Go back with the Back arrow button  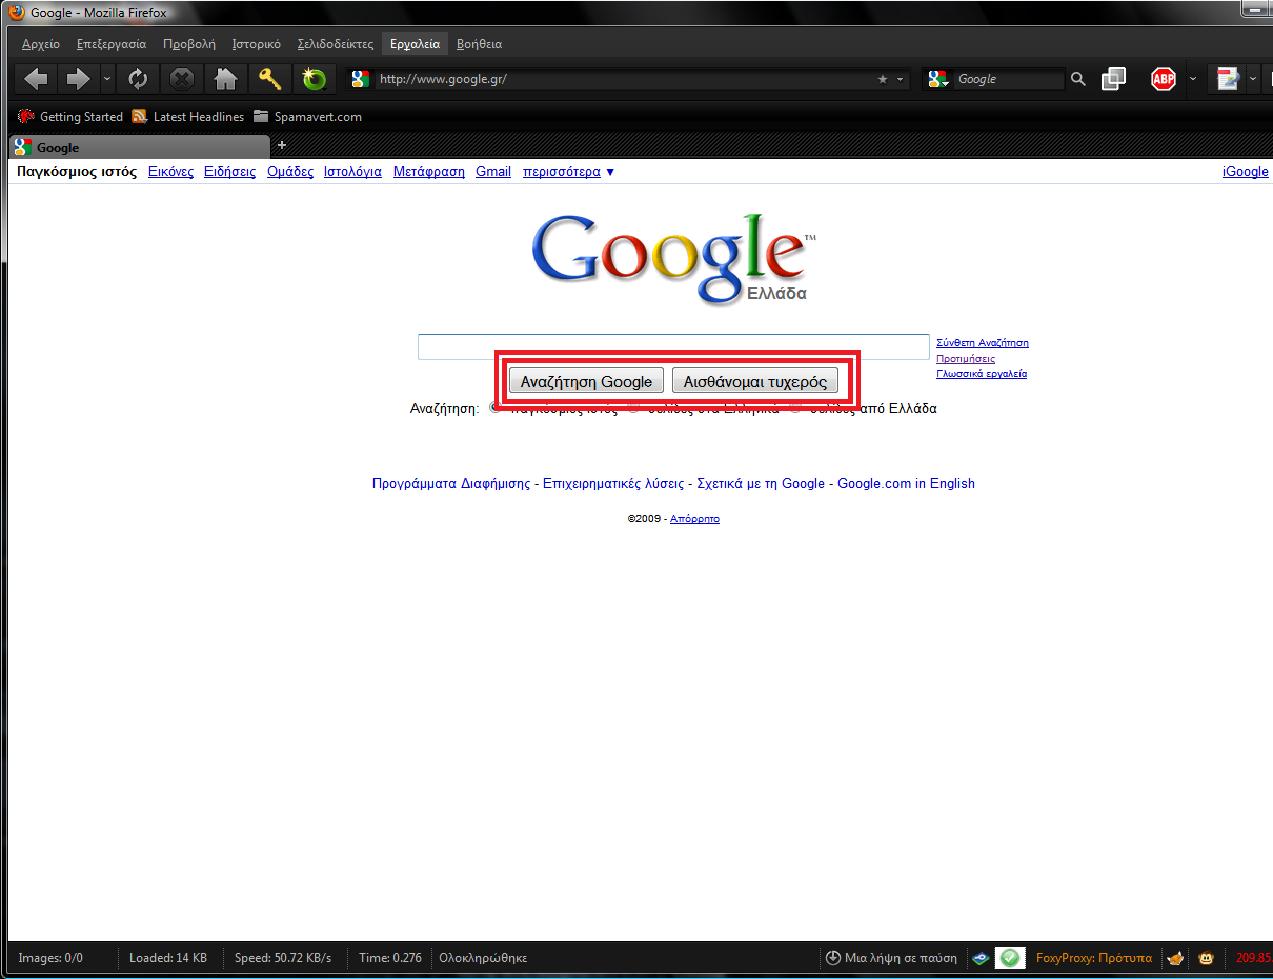pyautogui.click(x=36, y=79)
